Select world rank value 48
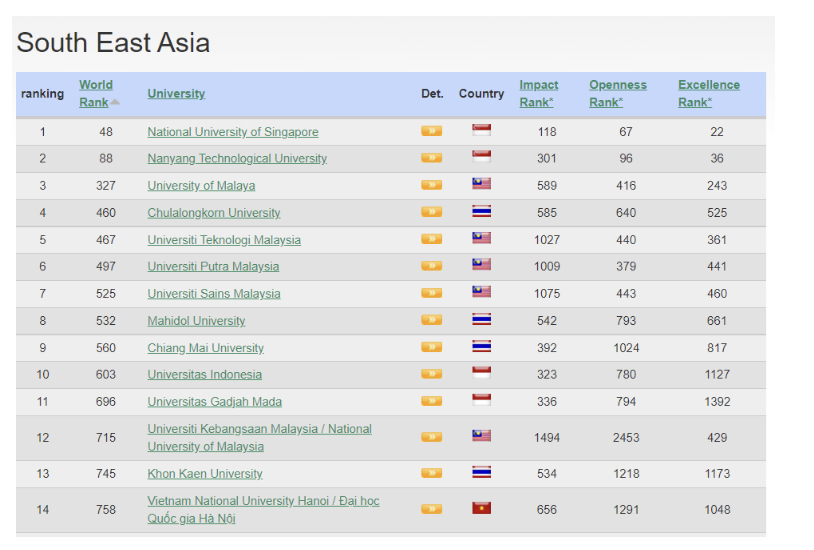Screen dimensions: 814x550 (x=106, y=132)
